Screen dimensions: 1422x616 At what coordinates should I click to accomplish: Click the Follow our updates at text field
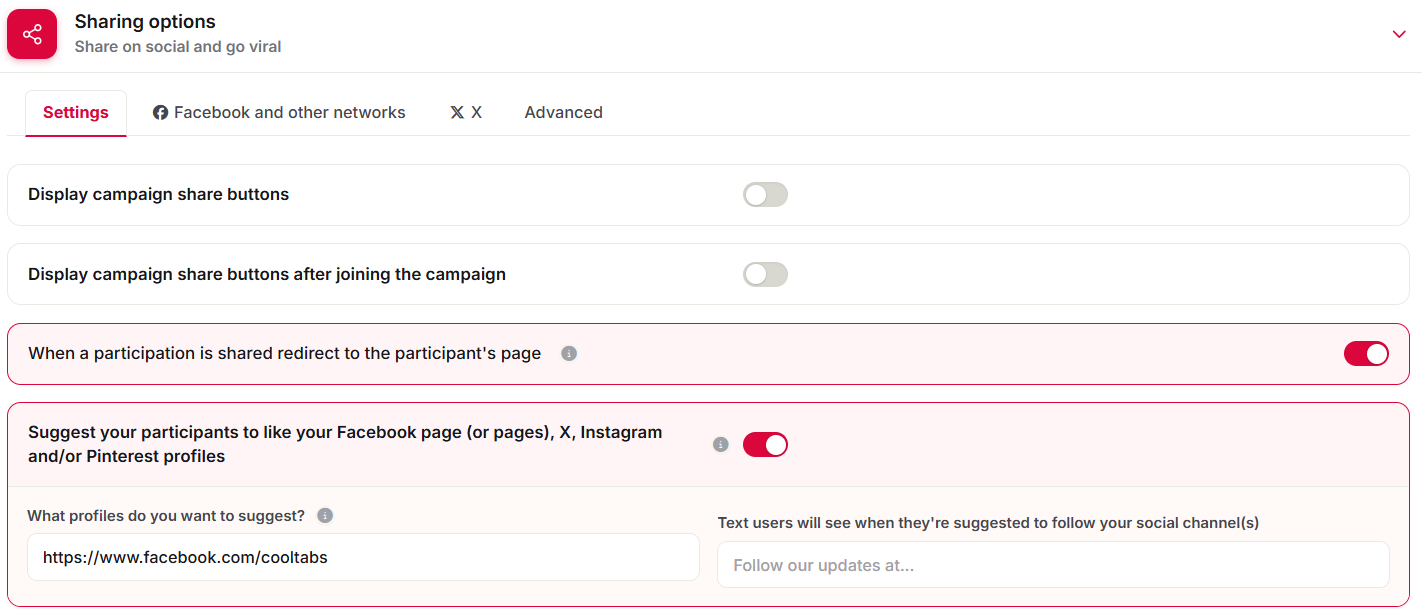(1053, 565)
